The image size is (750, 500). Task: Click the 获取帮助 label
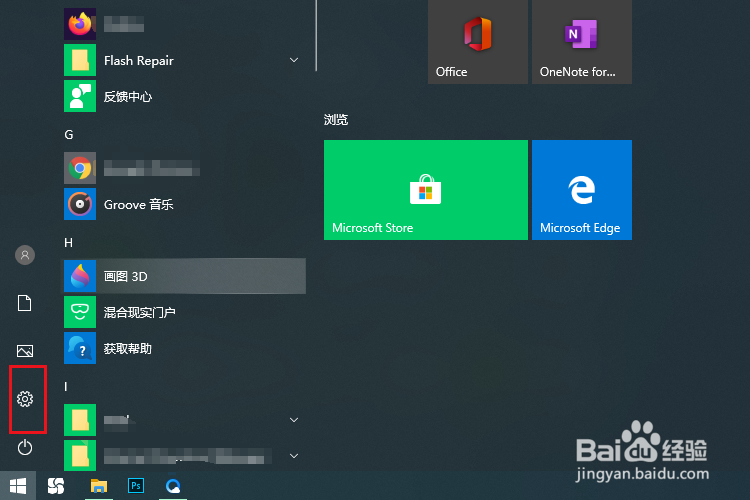pos(128,349)
